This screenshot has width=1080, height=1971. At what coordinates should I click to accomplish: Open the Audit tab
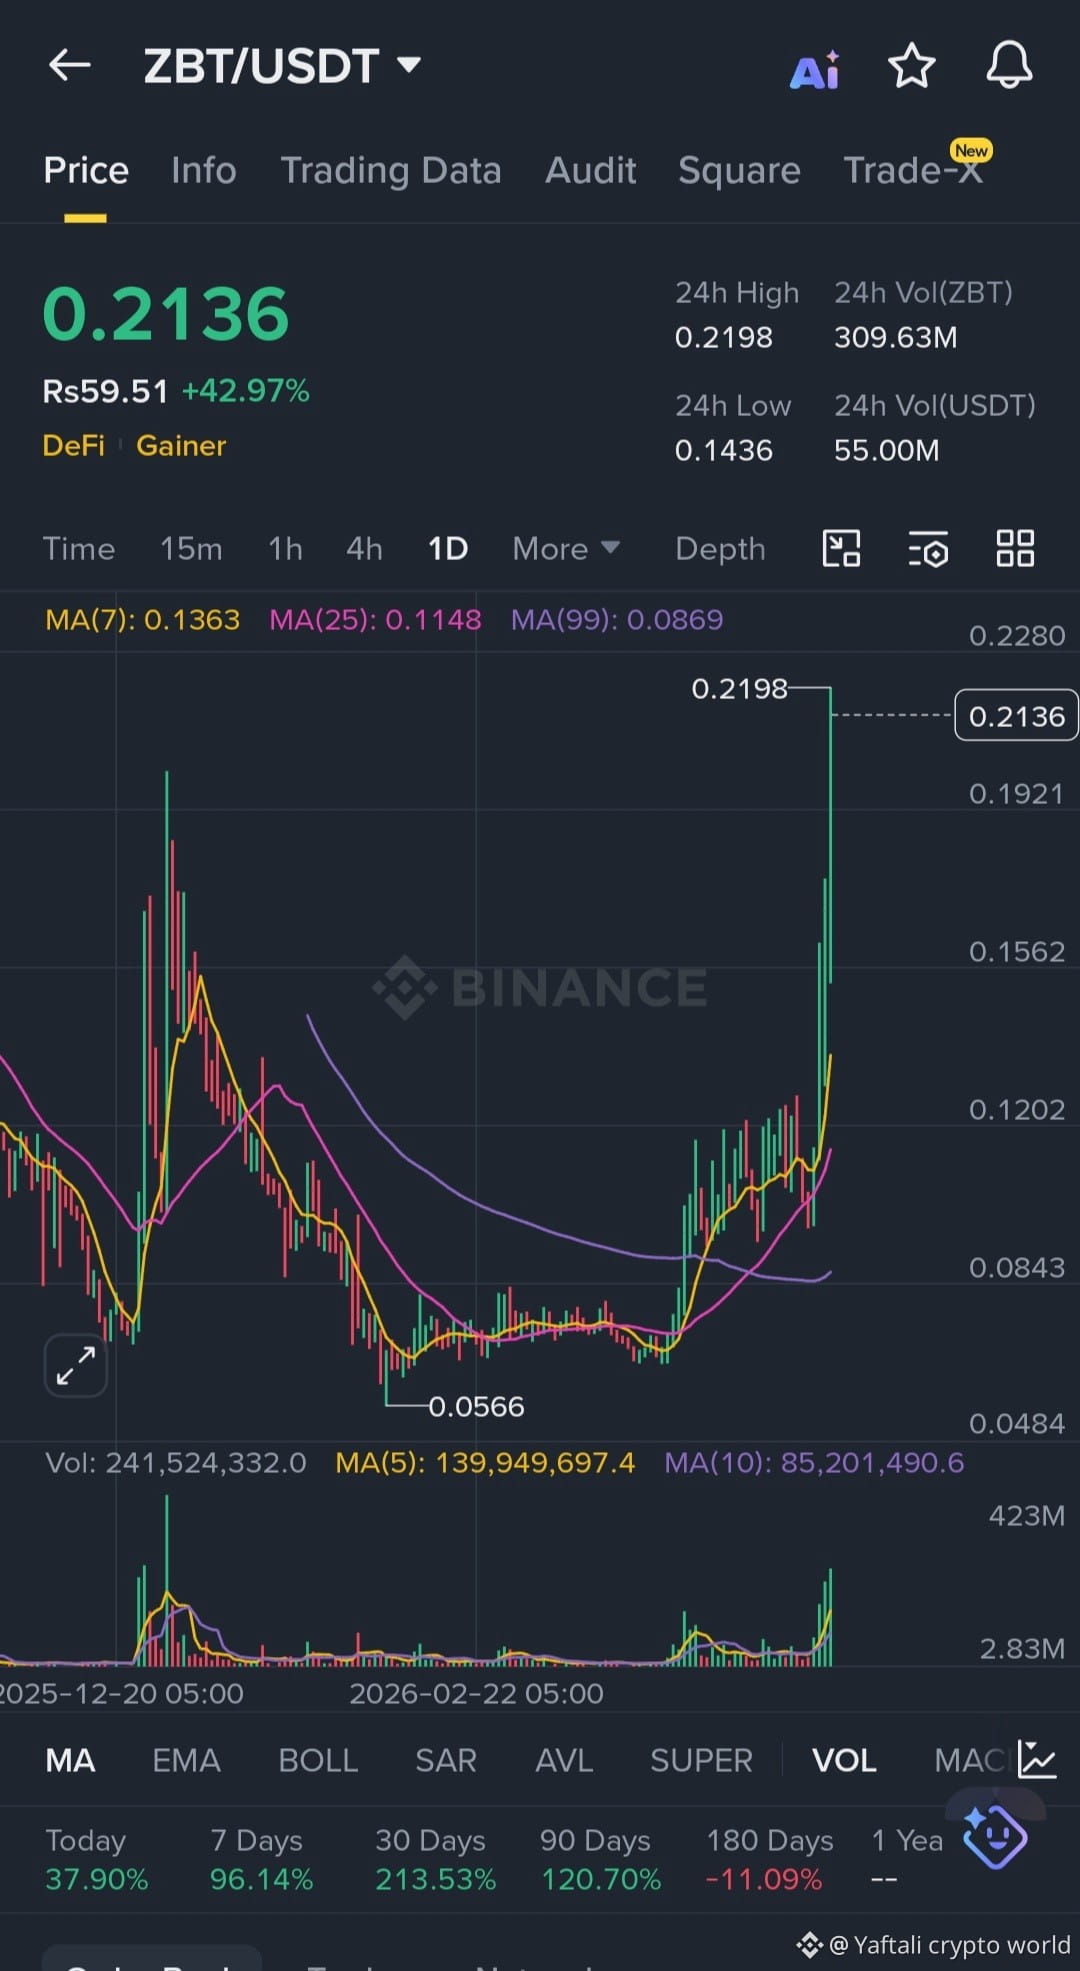click(591, 170)
